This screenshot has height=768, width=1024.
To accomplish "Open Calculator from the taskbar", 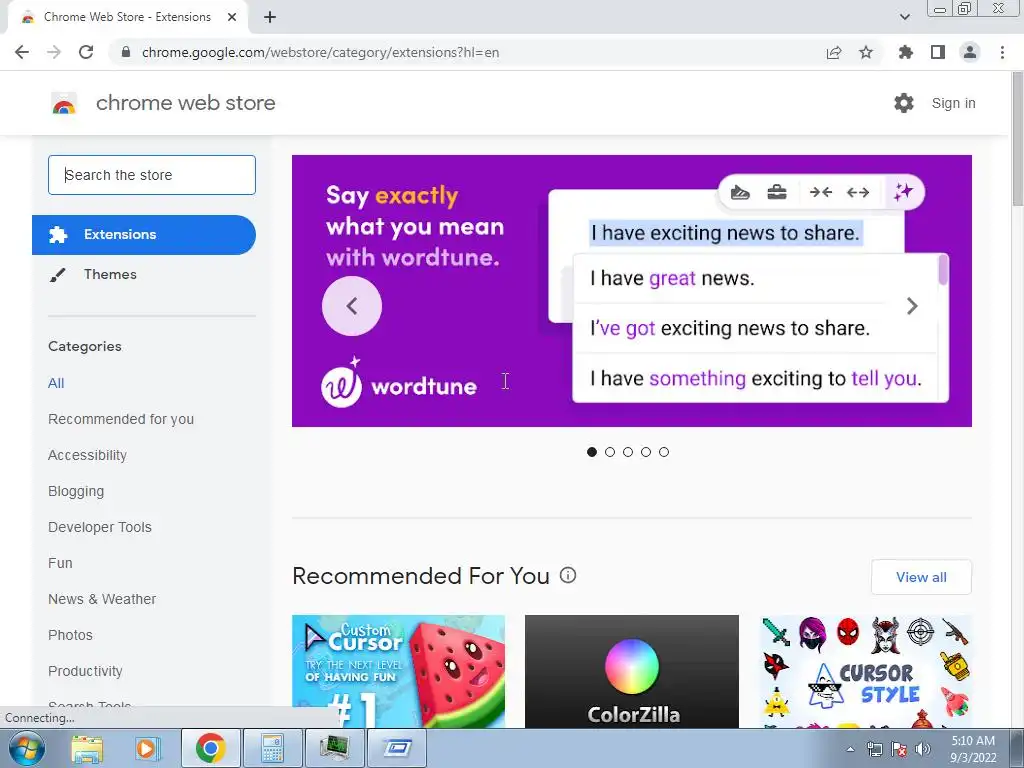I will [272, 748].
